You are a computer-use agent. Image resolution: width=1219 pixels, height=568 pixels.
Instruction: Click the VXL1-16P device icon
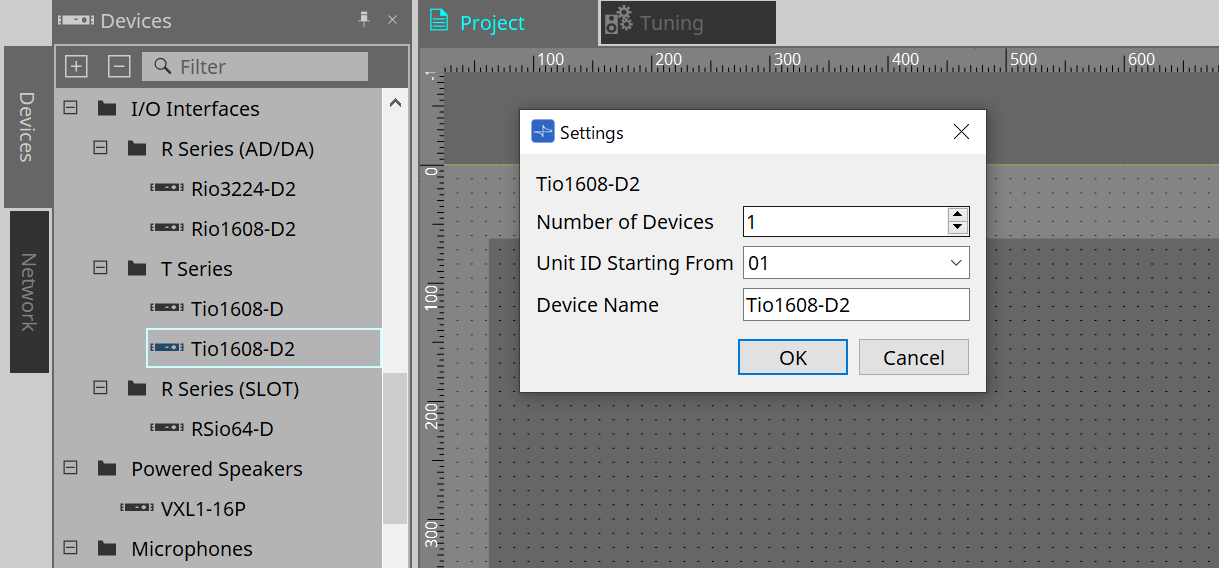tap(137, 508)
